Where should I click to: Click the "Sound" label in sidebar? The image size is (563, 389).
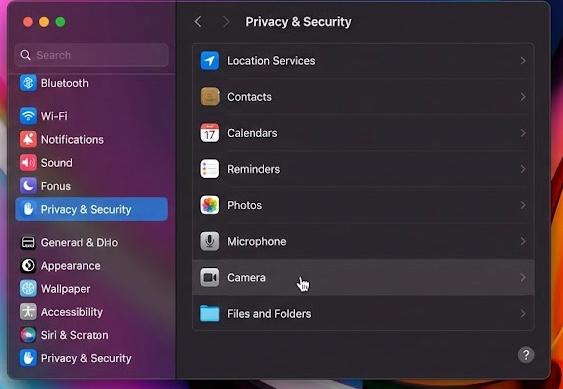tap(56, 163)
